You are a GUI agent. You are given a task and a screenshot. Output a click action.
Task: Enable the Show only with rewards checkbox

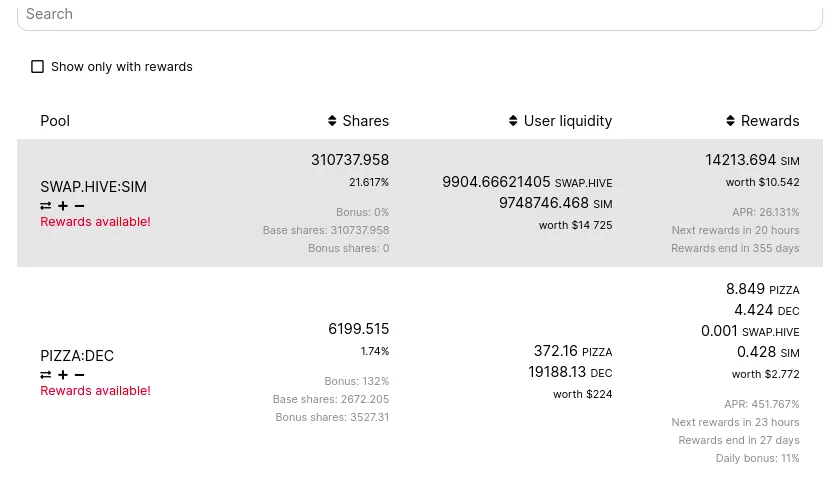point(38,67)
